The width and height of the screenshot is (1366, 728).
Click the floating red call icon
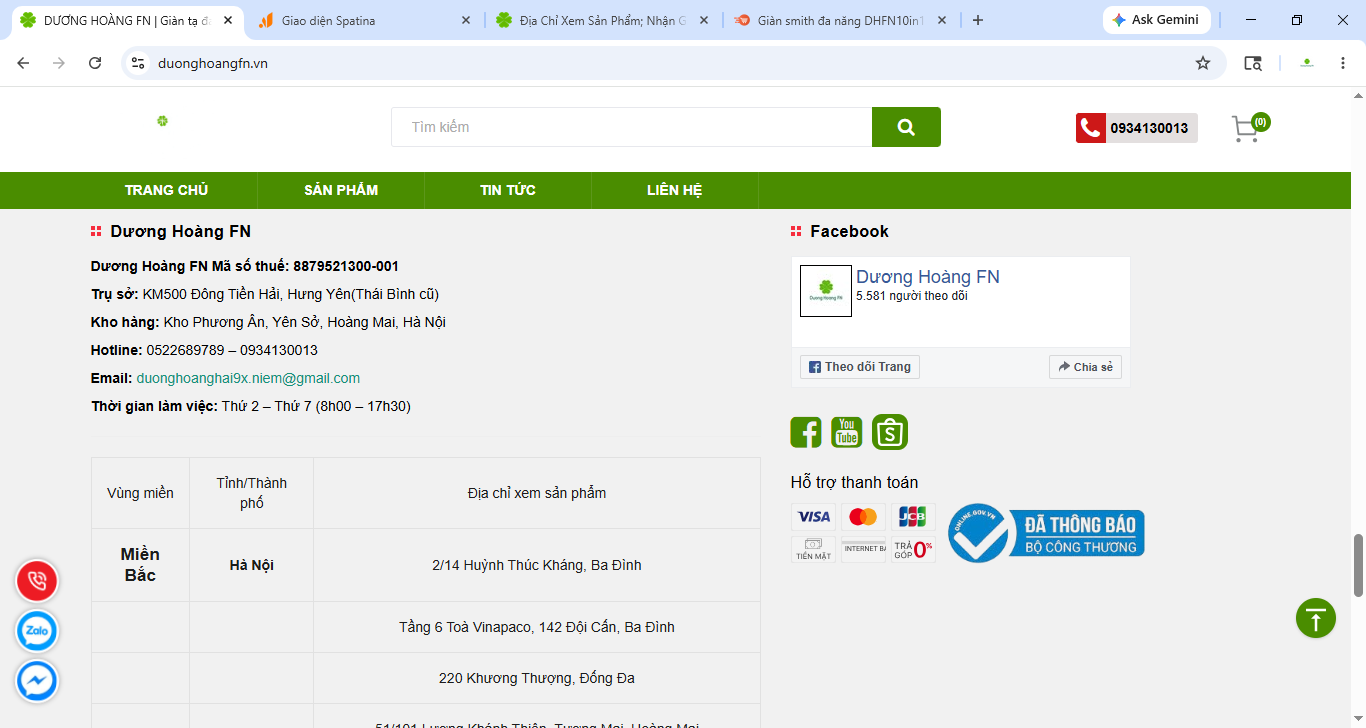pos(37,581)
